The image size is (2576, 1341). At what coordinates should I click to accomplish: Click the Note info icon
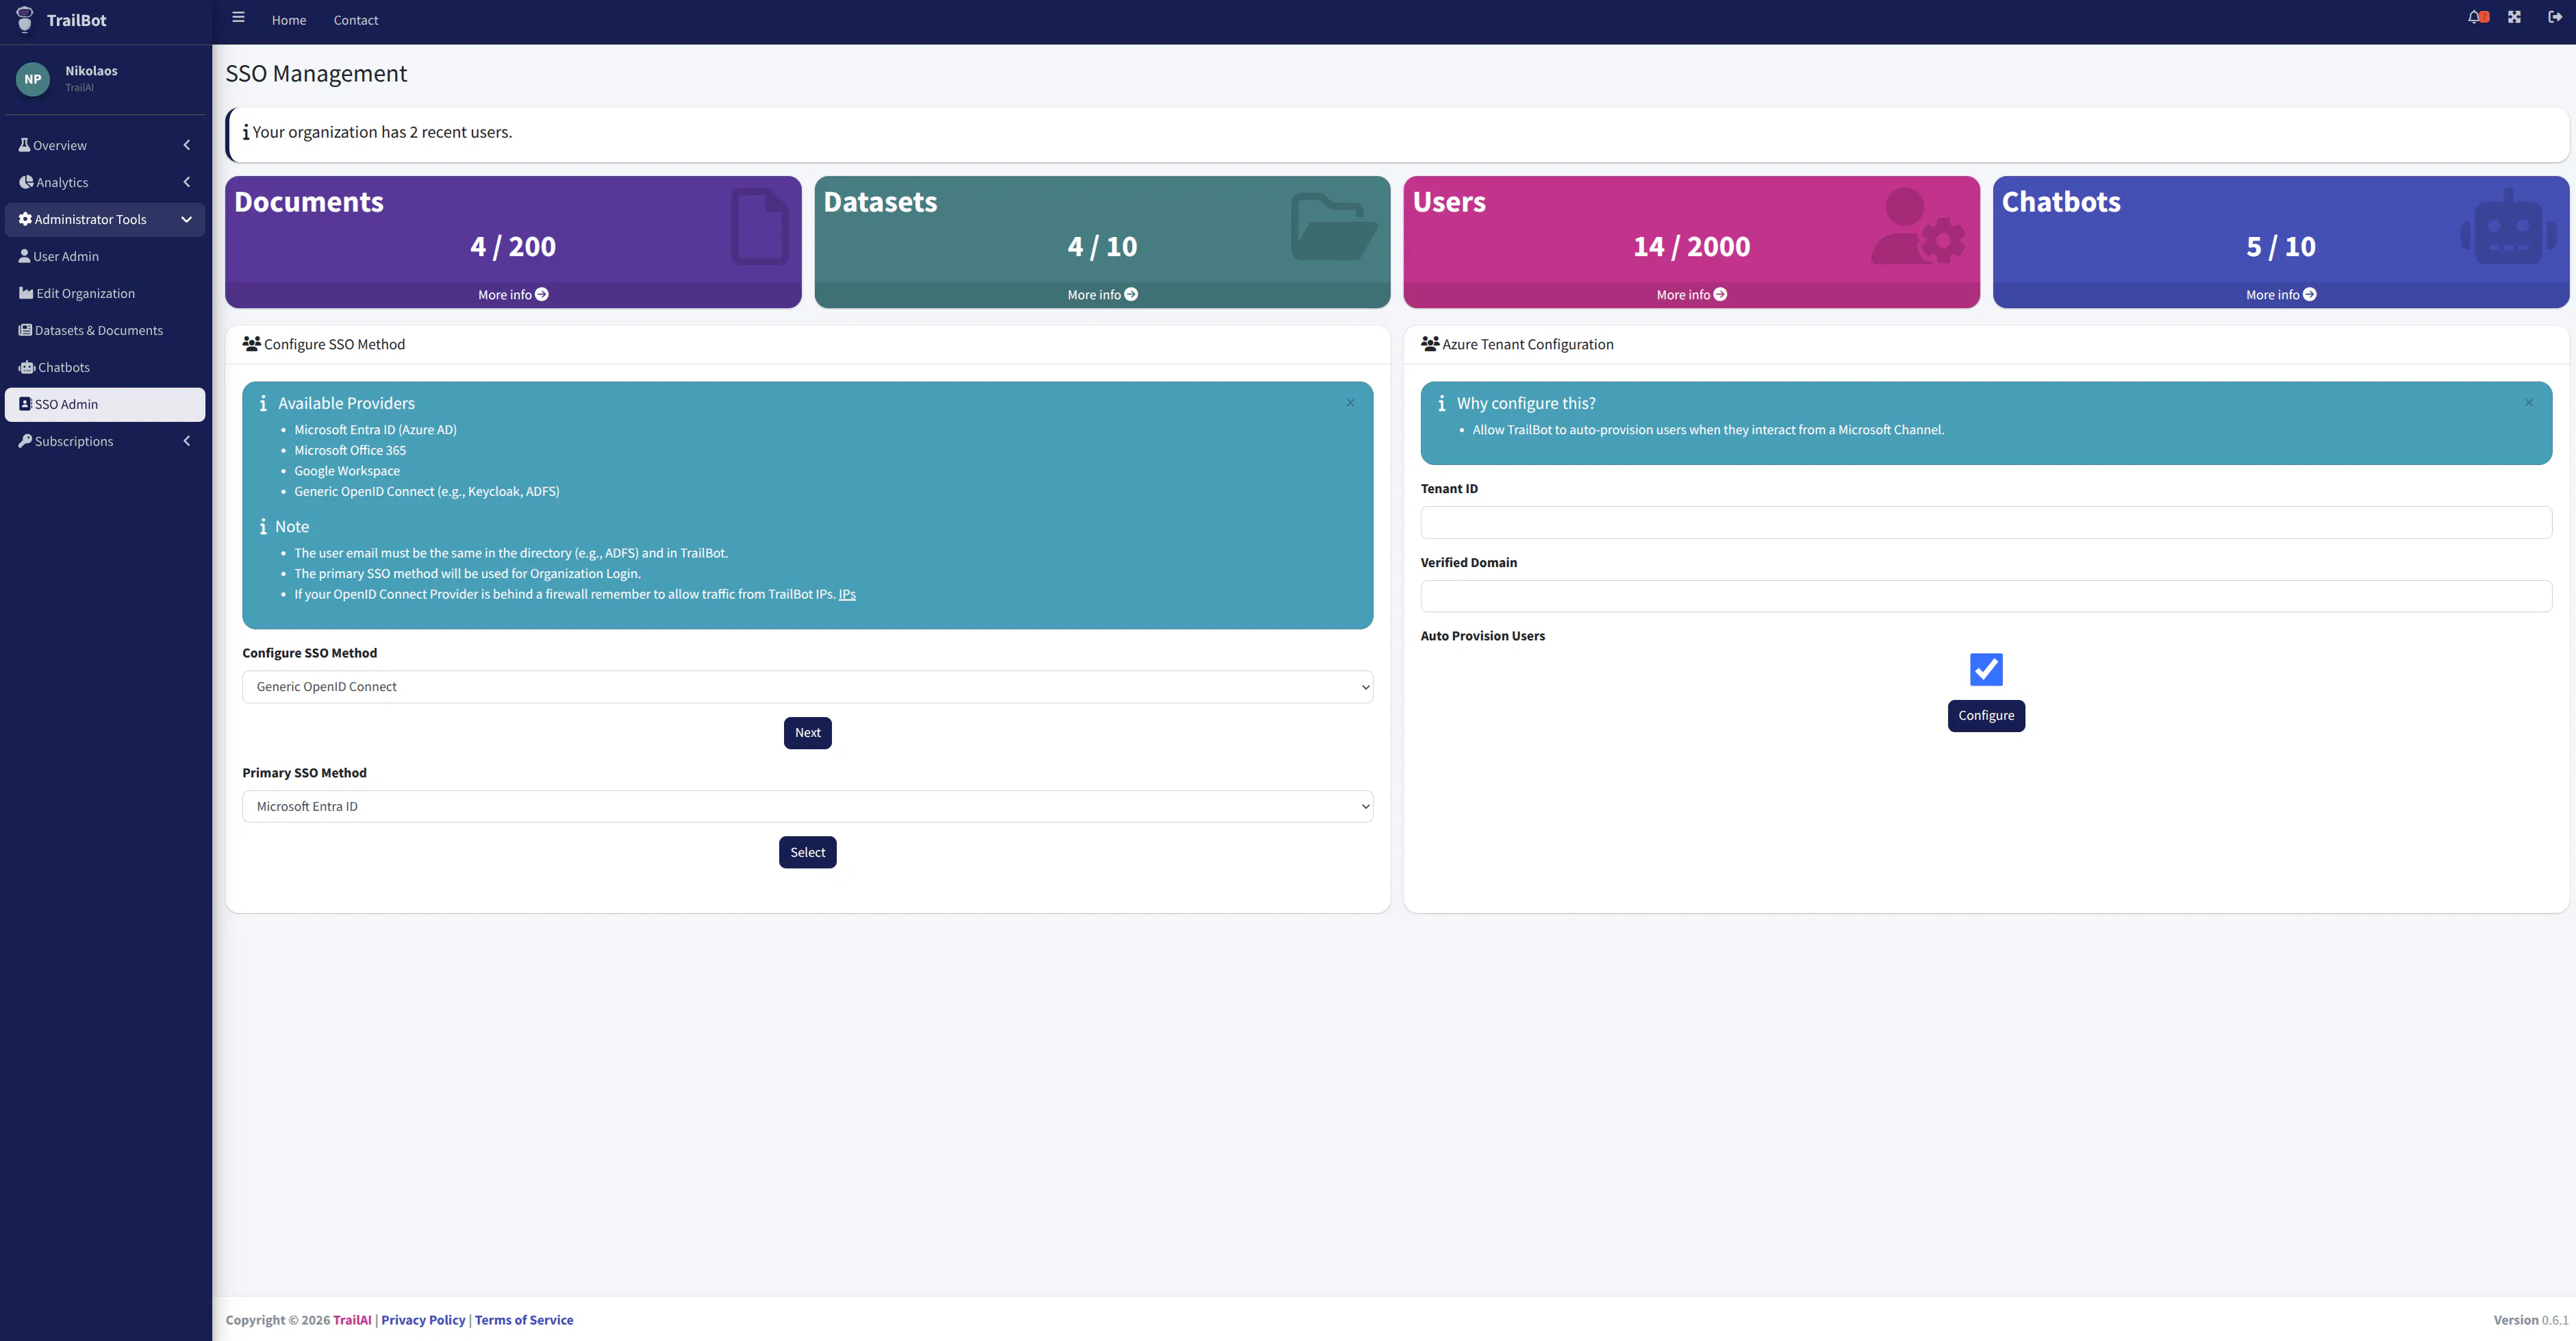(263, 526)
